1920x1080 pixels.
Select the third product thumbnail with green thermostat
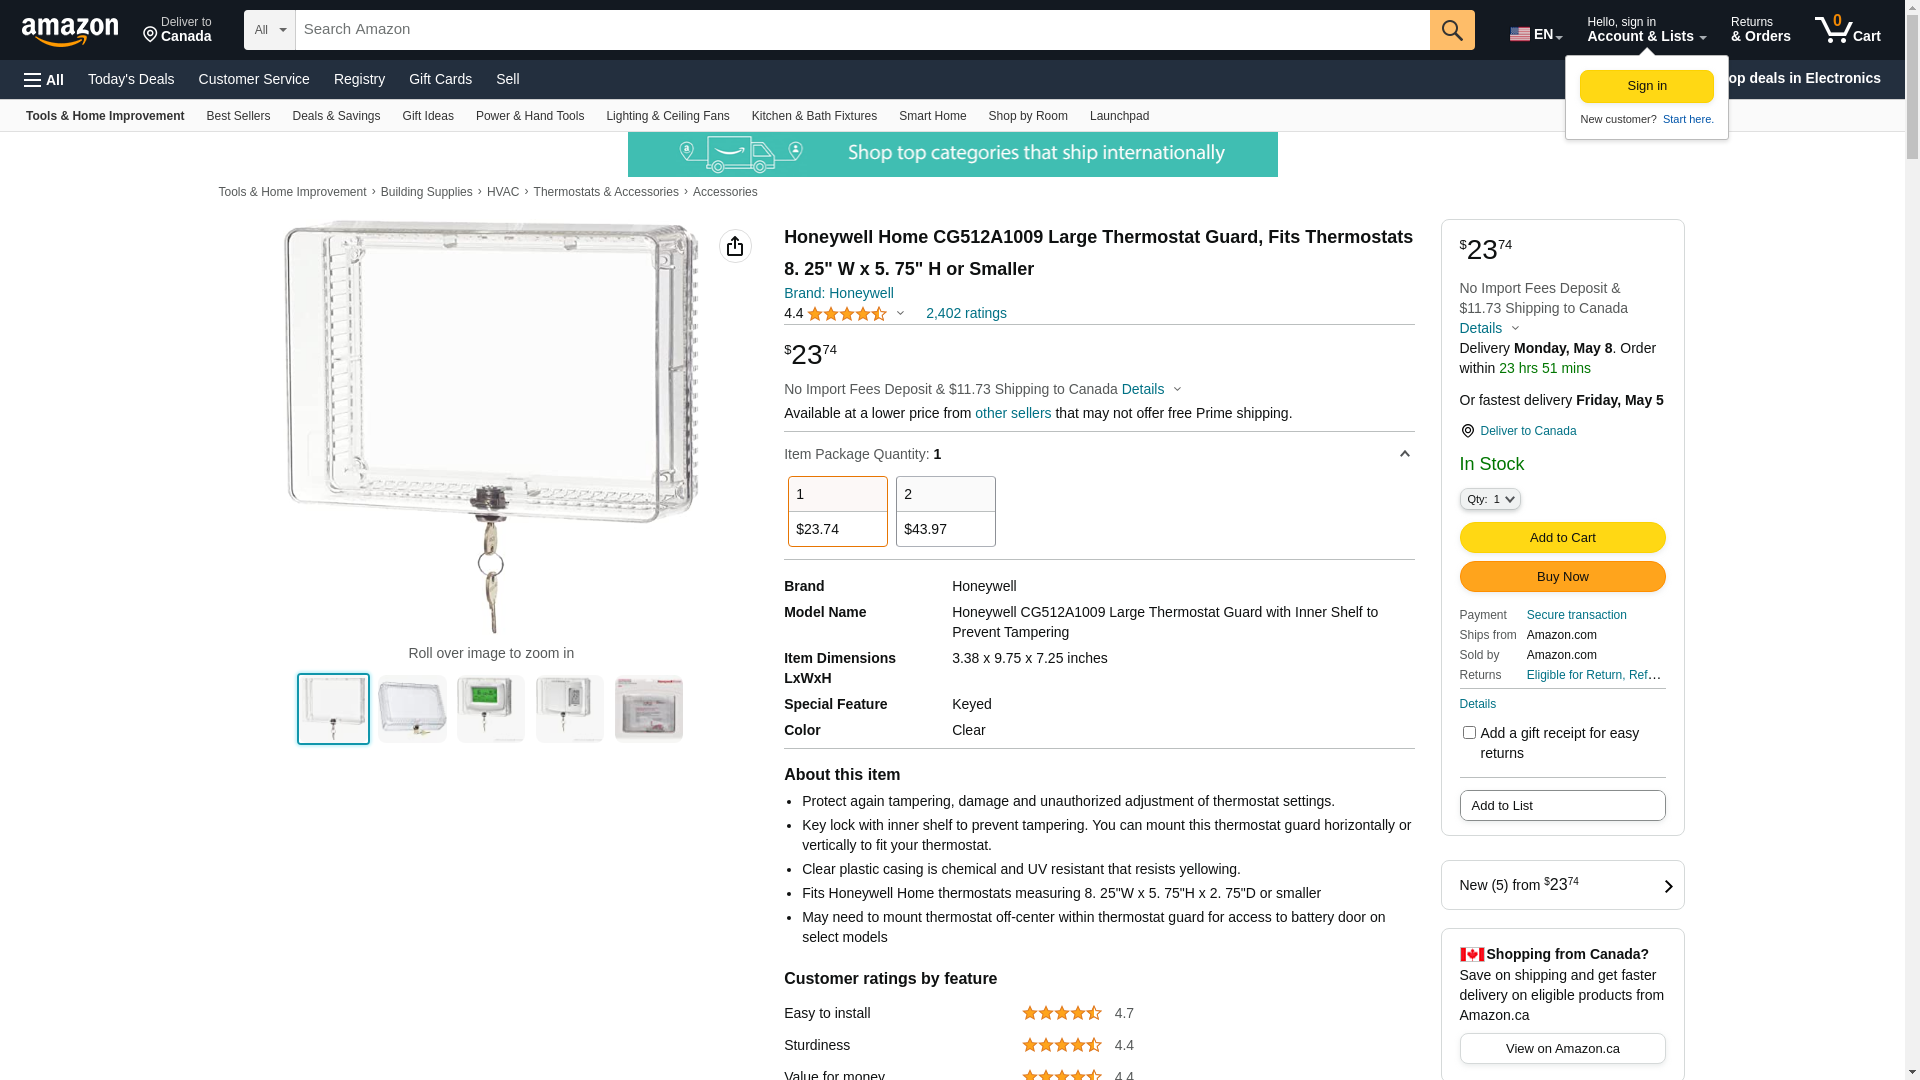tap(491, 709)
